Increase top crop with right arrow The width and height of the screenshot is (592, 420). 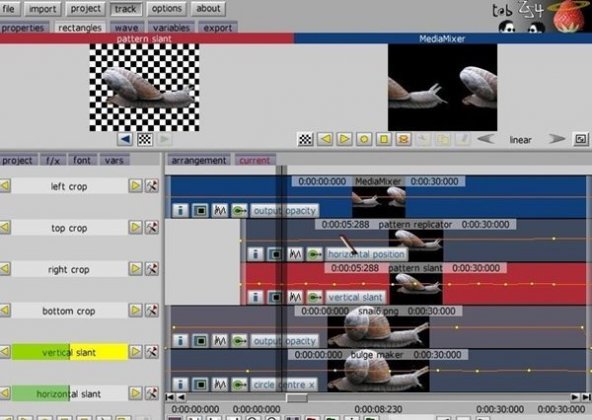point(136,228)
